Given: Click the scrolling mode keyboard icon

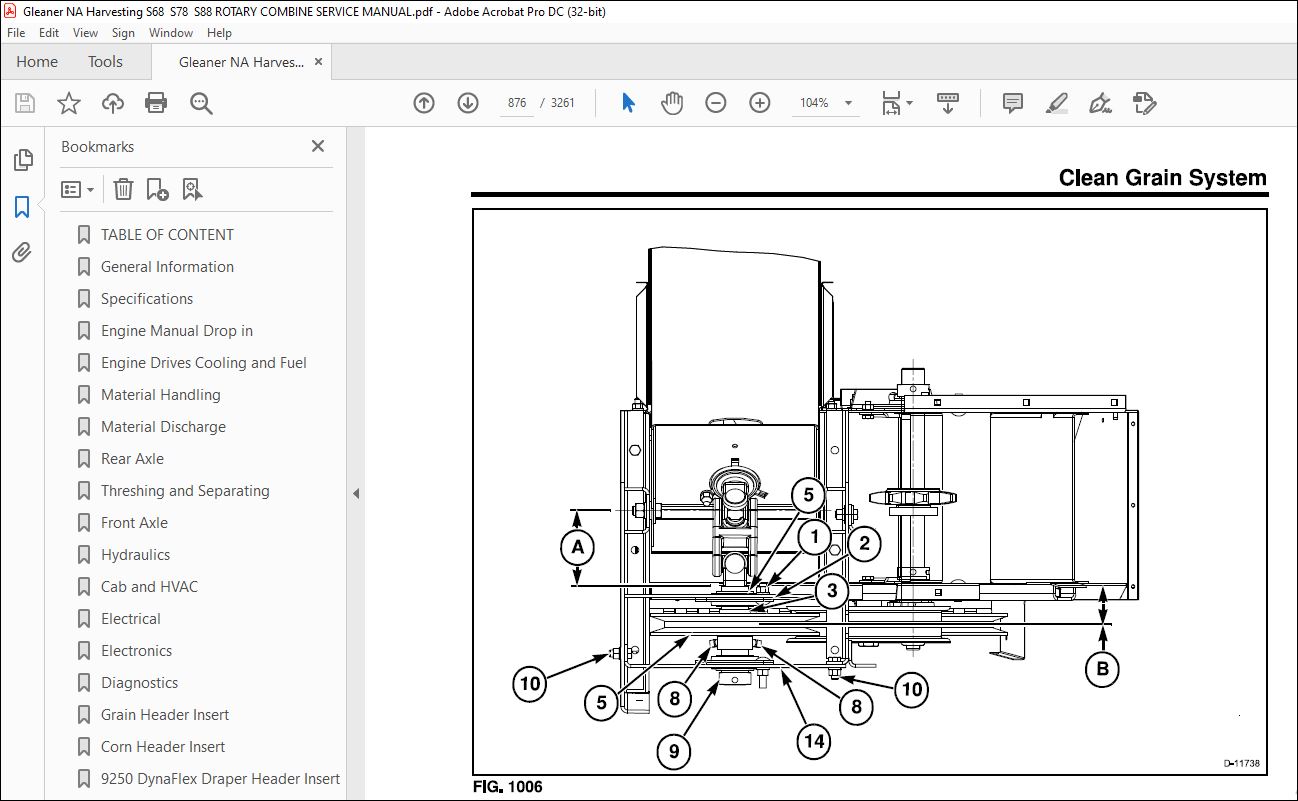Looking at the screenshot, I should point(947,103).
